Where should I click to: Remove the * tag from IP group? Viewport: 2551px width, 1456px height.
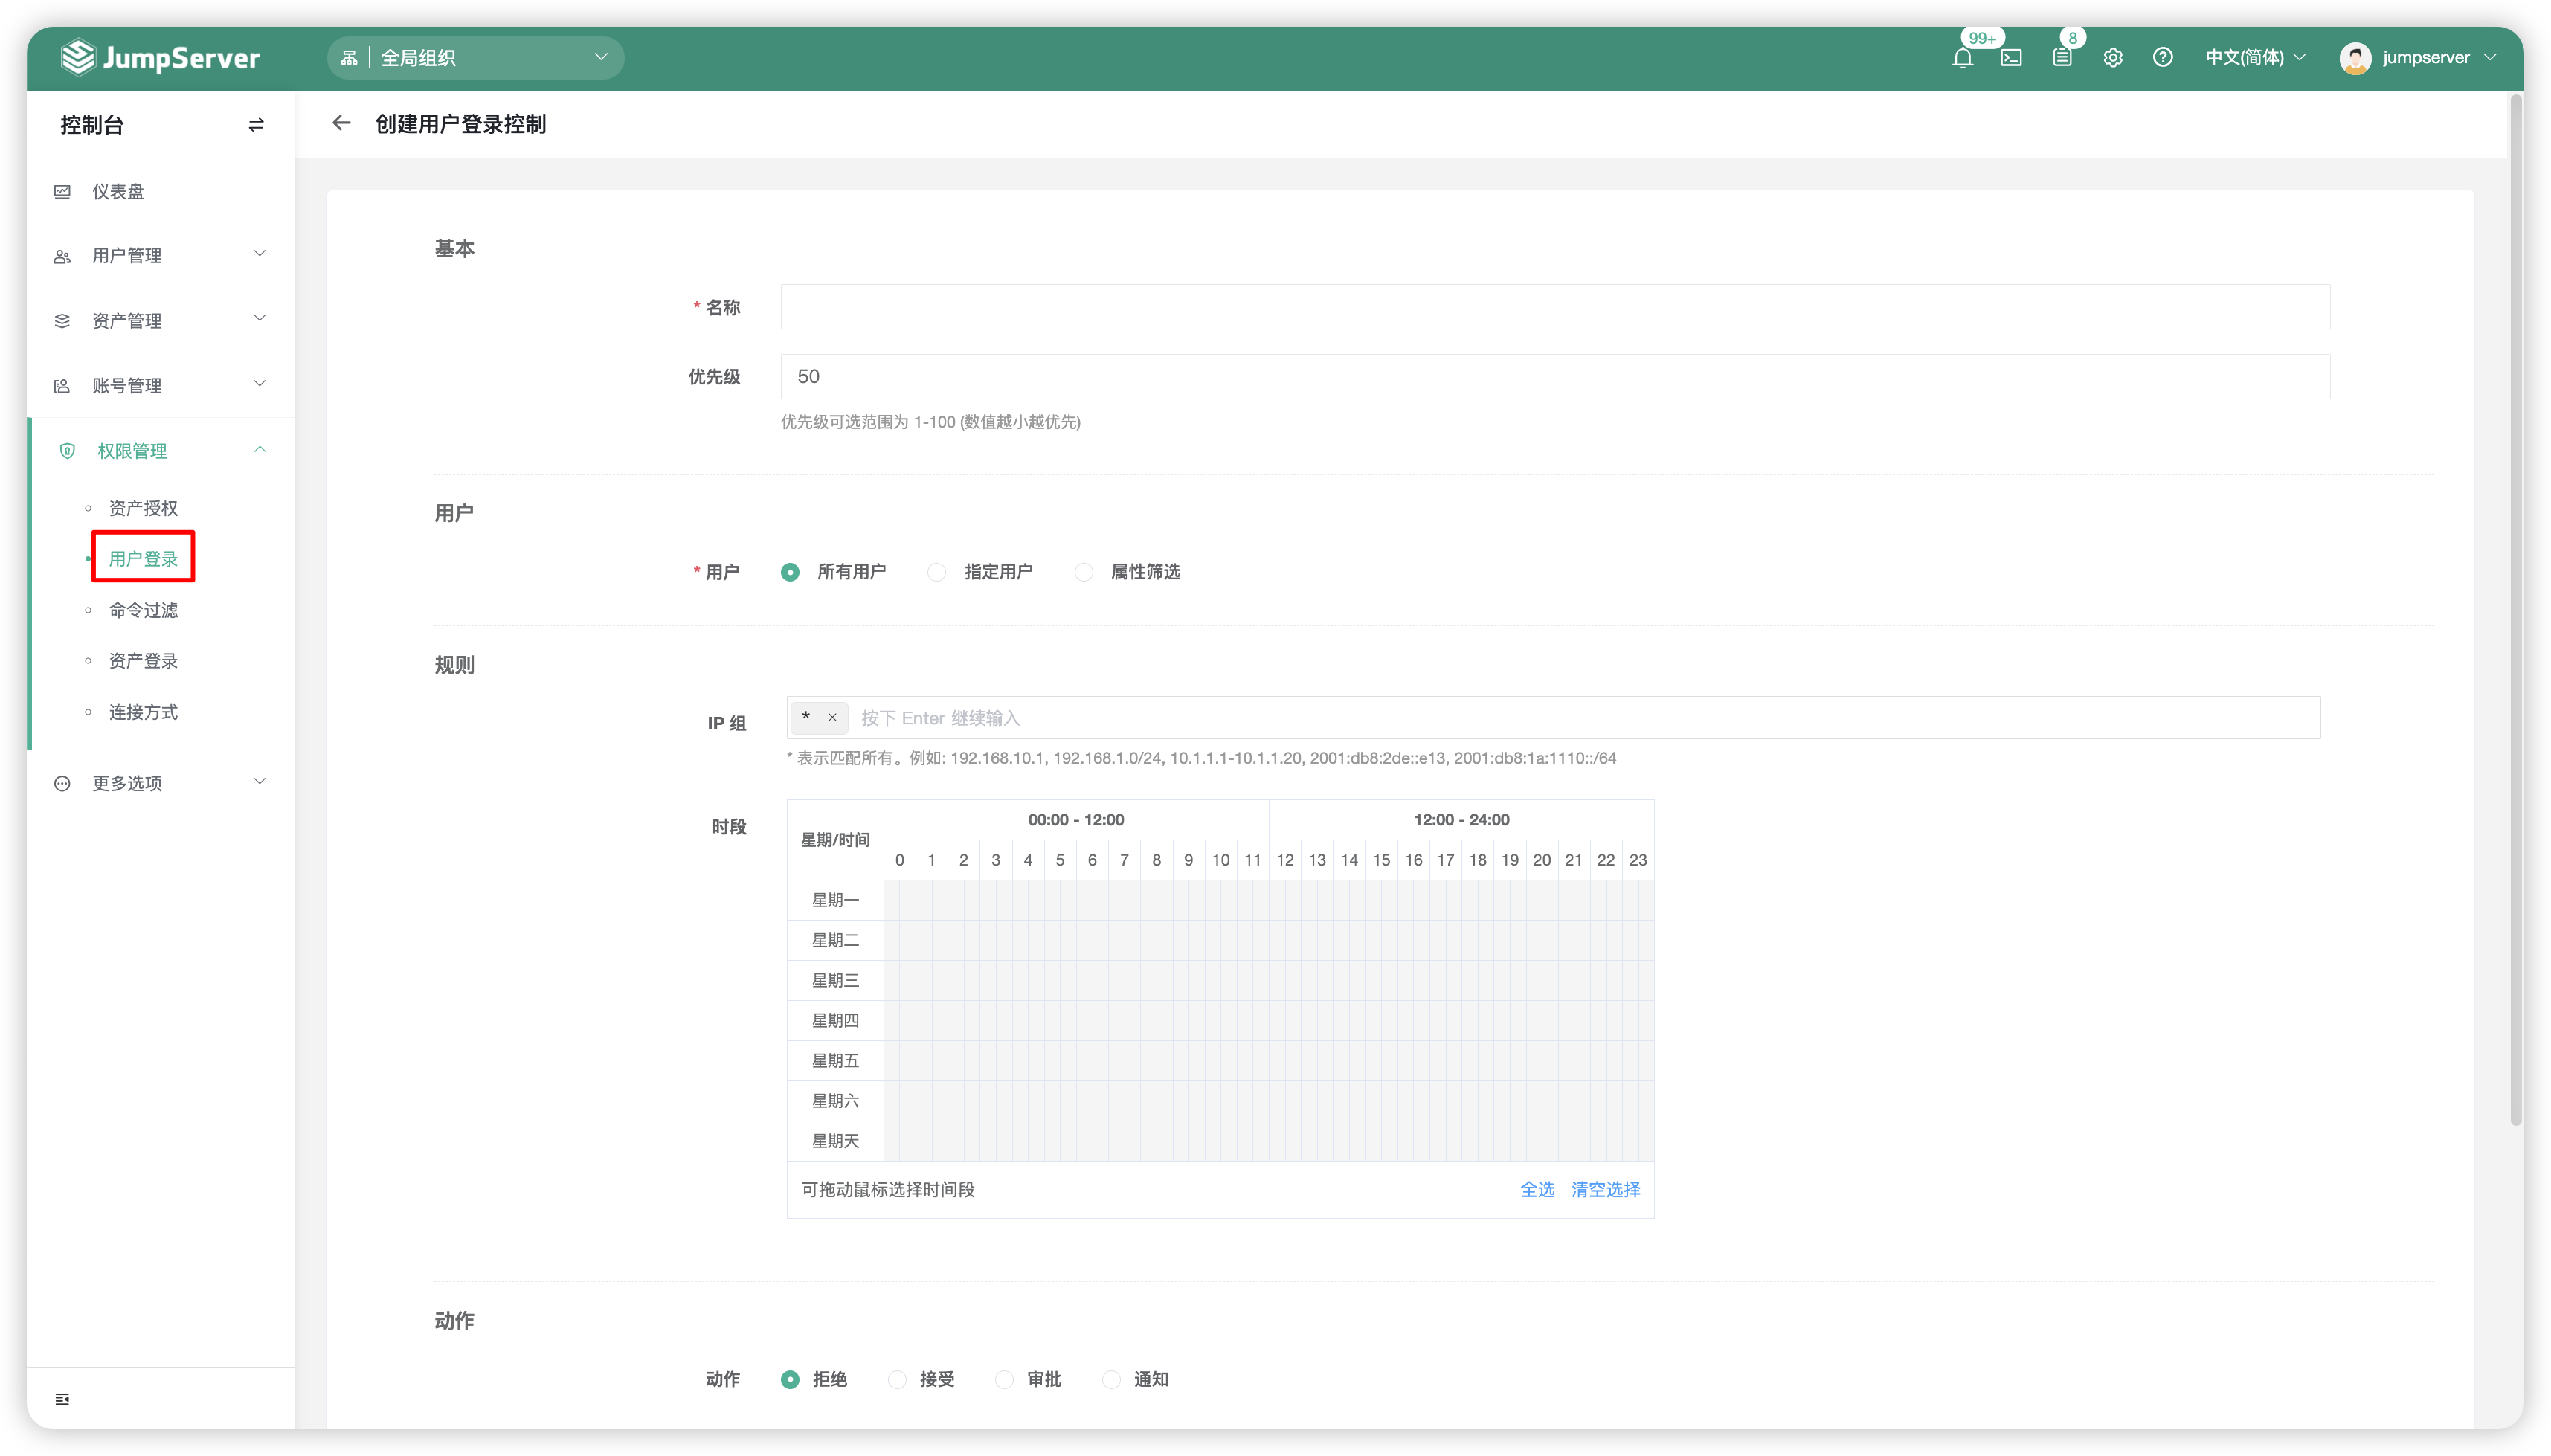pyautogui.click(x=831, y=717)
